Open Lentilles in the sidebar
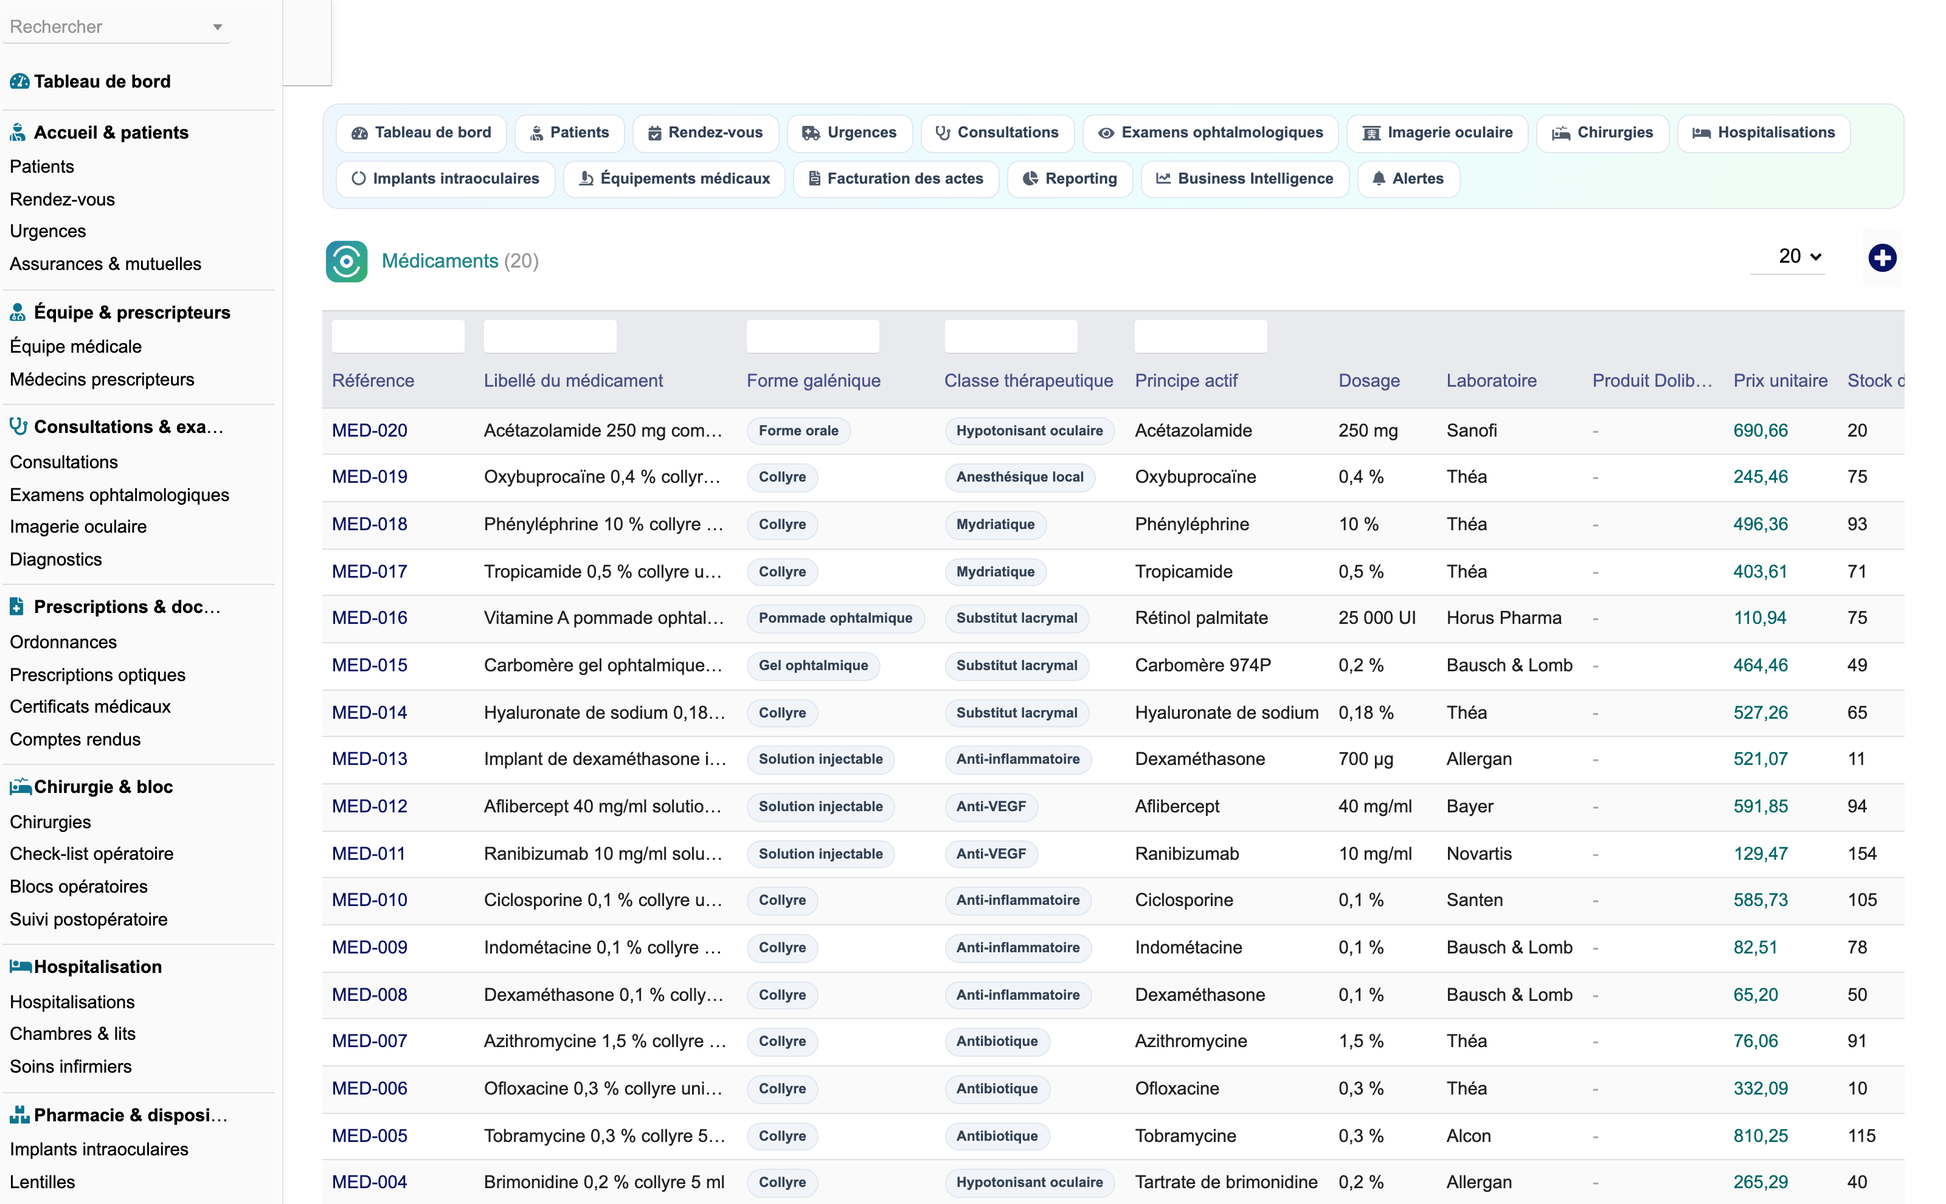Image resolution: width=1946 pixels, height=1204 pixels. coord(42,1182)
